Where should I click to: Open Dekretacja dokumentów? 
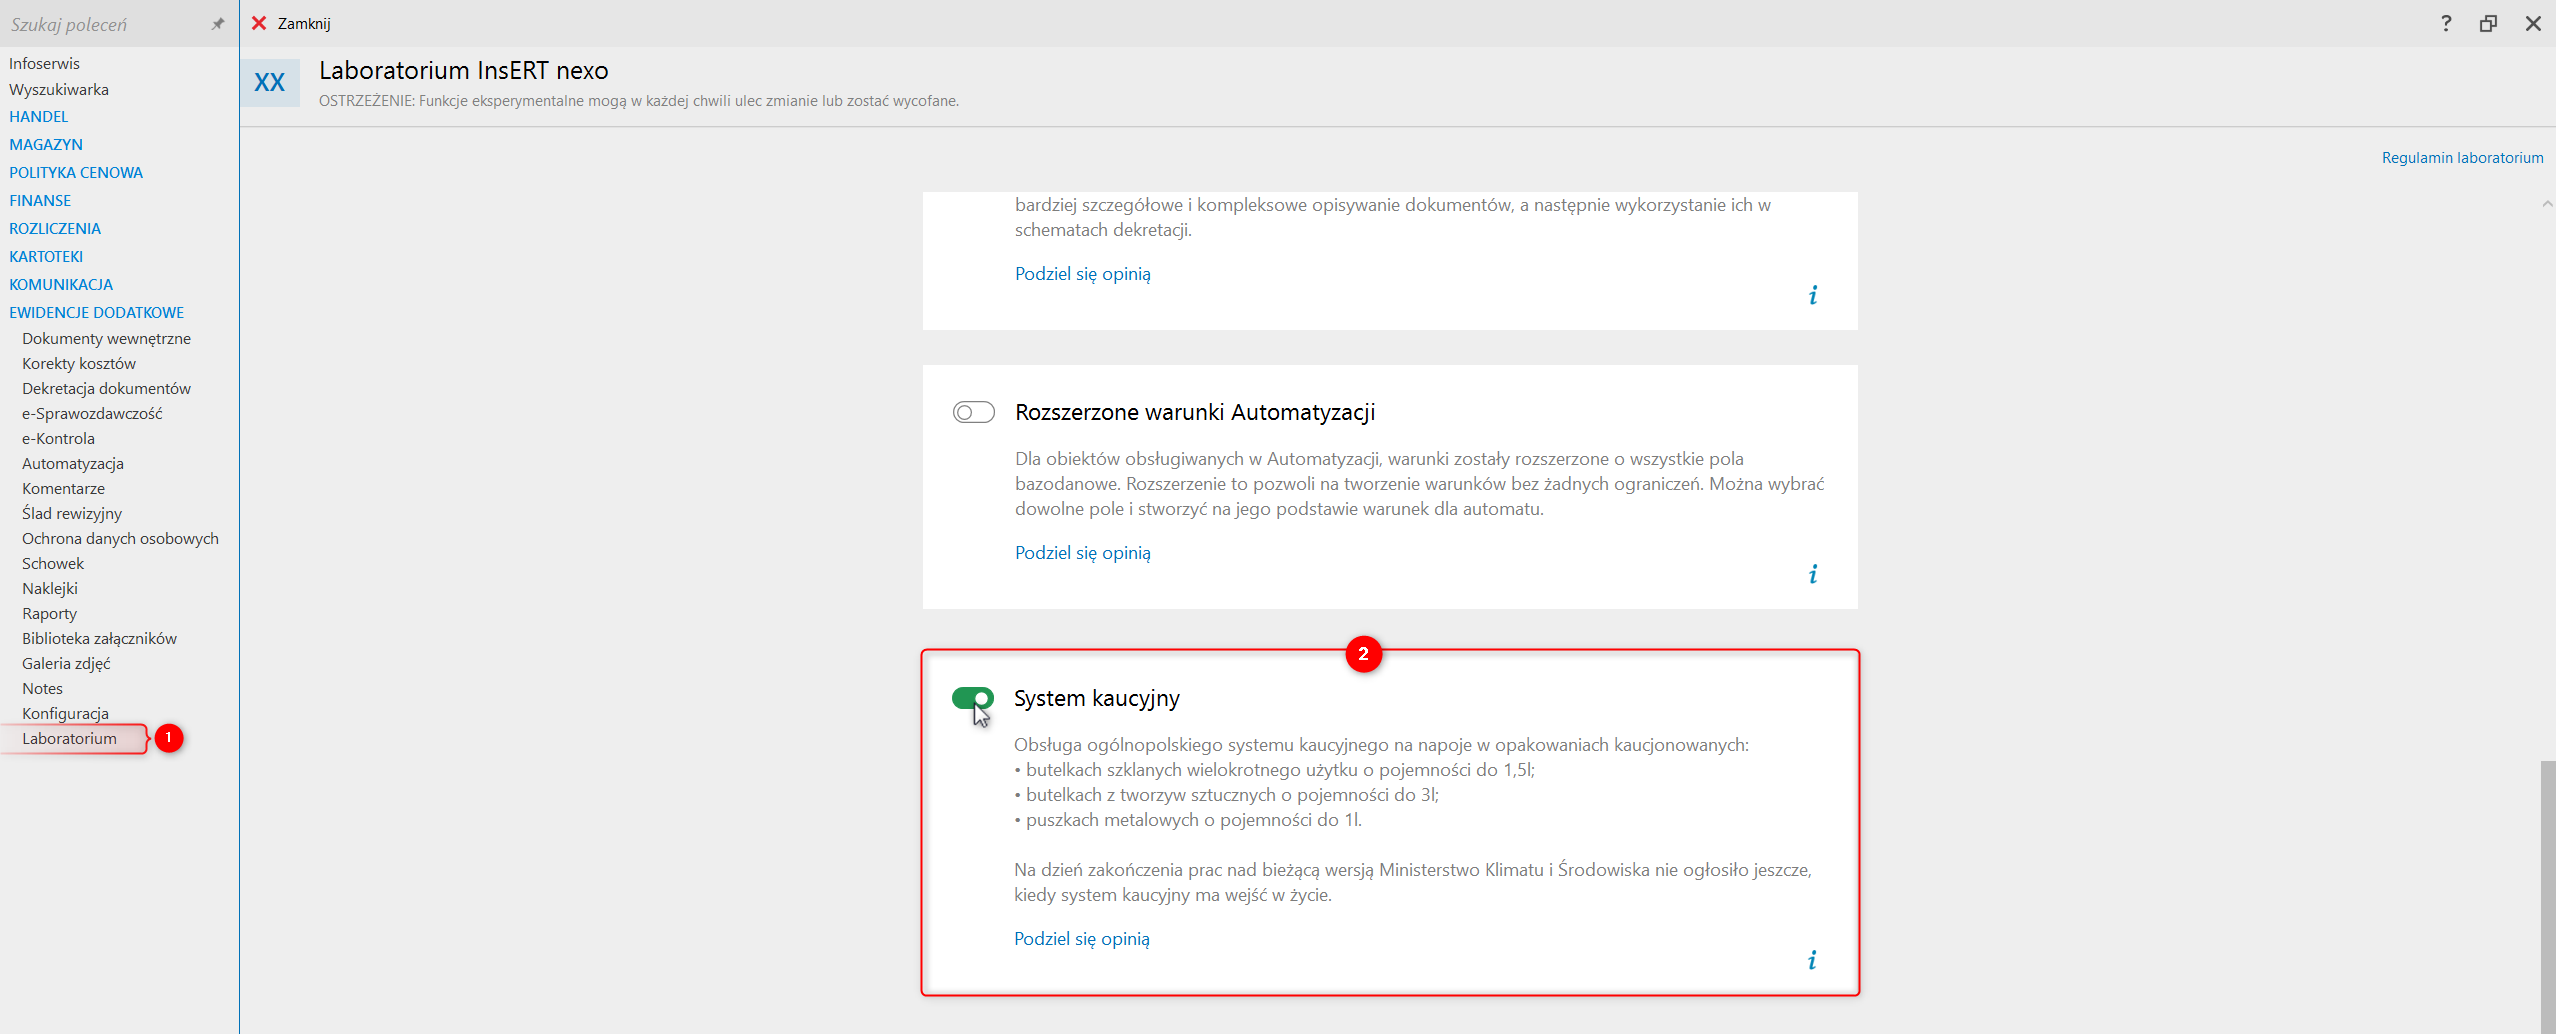click(x=107, y=388)
